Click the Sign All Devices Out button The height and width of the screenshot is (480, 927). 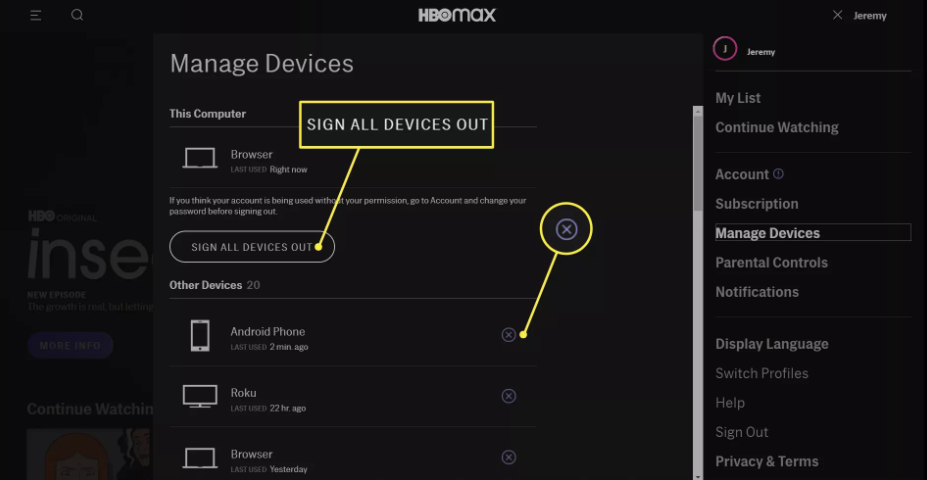[252, 247]
